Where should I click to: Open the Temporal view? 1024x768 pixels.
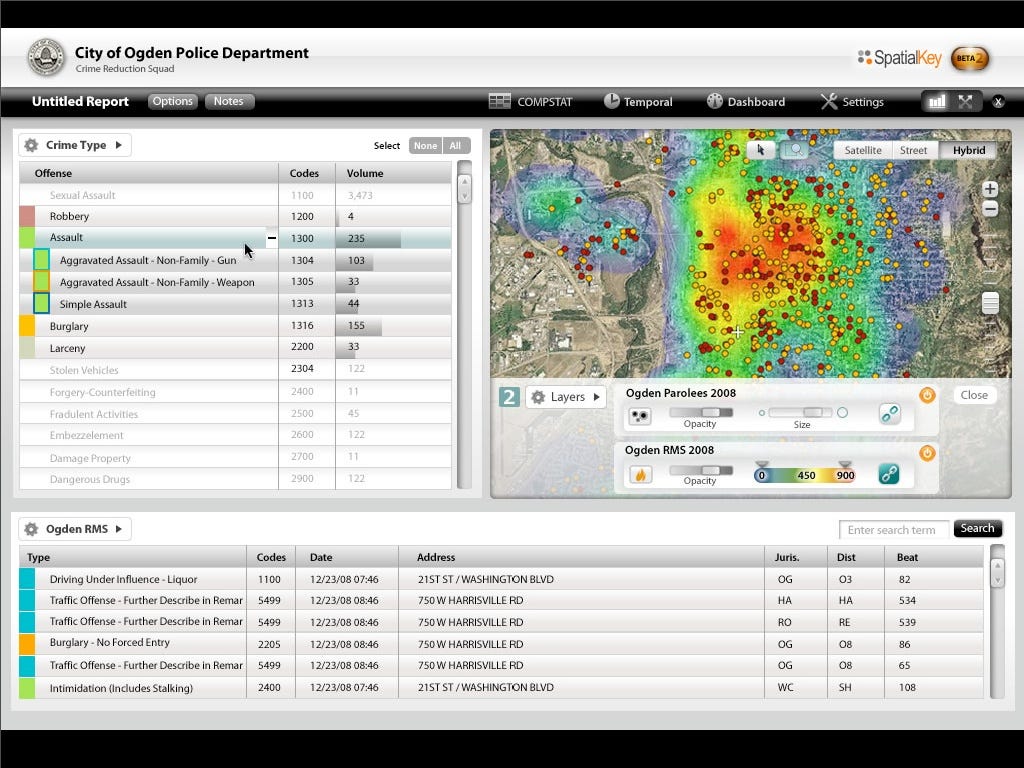point(638,102)
